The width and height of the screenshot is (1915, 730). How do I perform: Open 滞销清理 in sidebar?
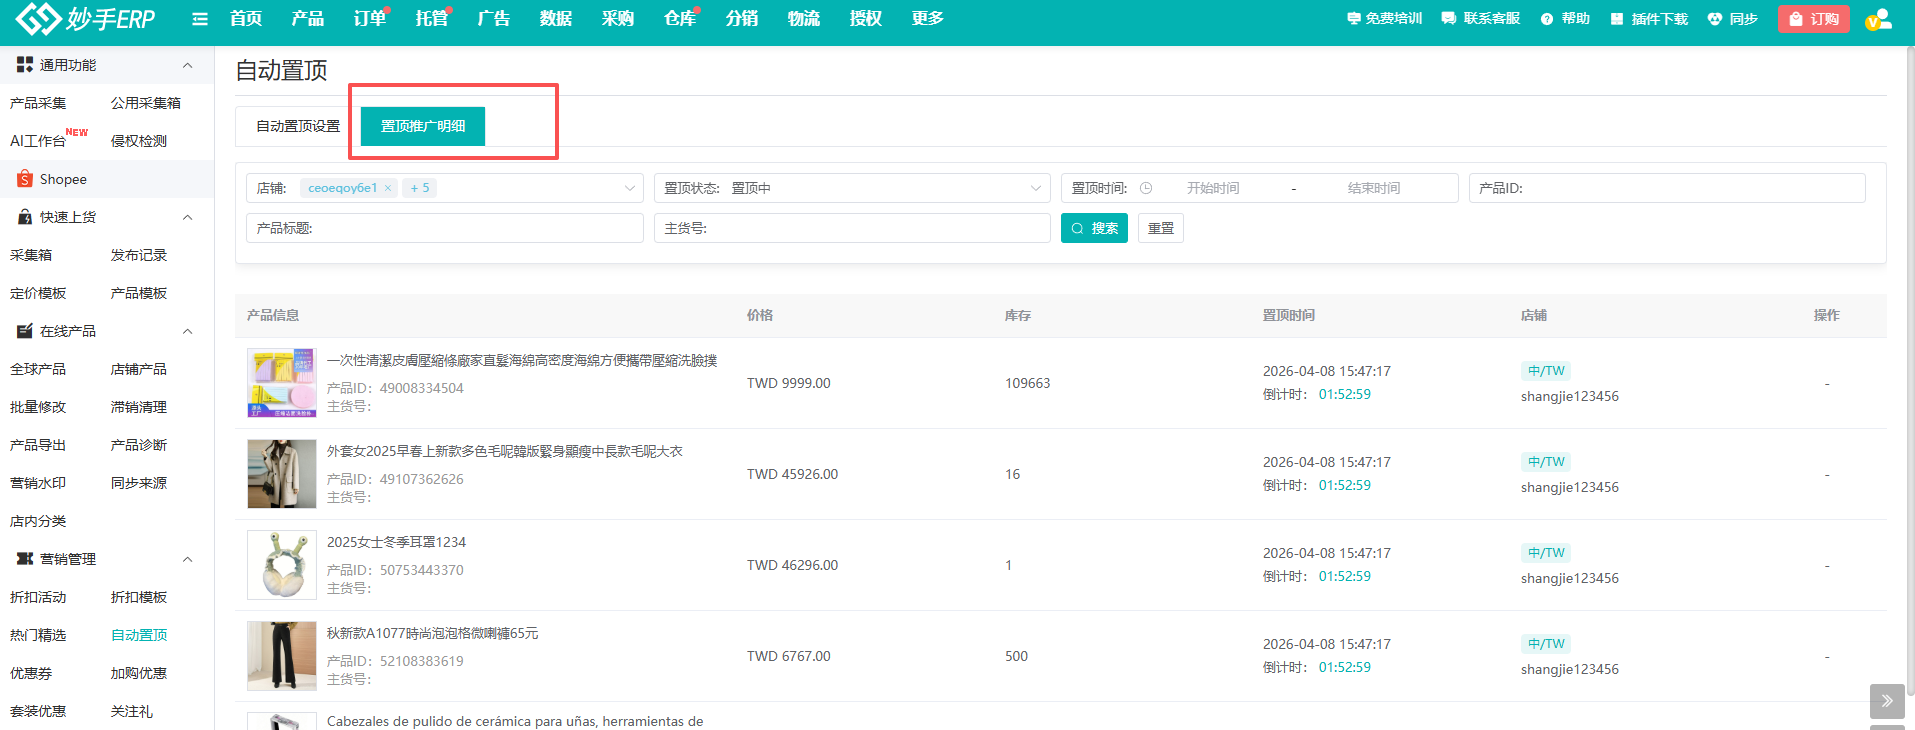pyautogui.click(x=139, y=407)
